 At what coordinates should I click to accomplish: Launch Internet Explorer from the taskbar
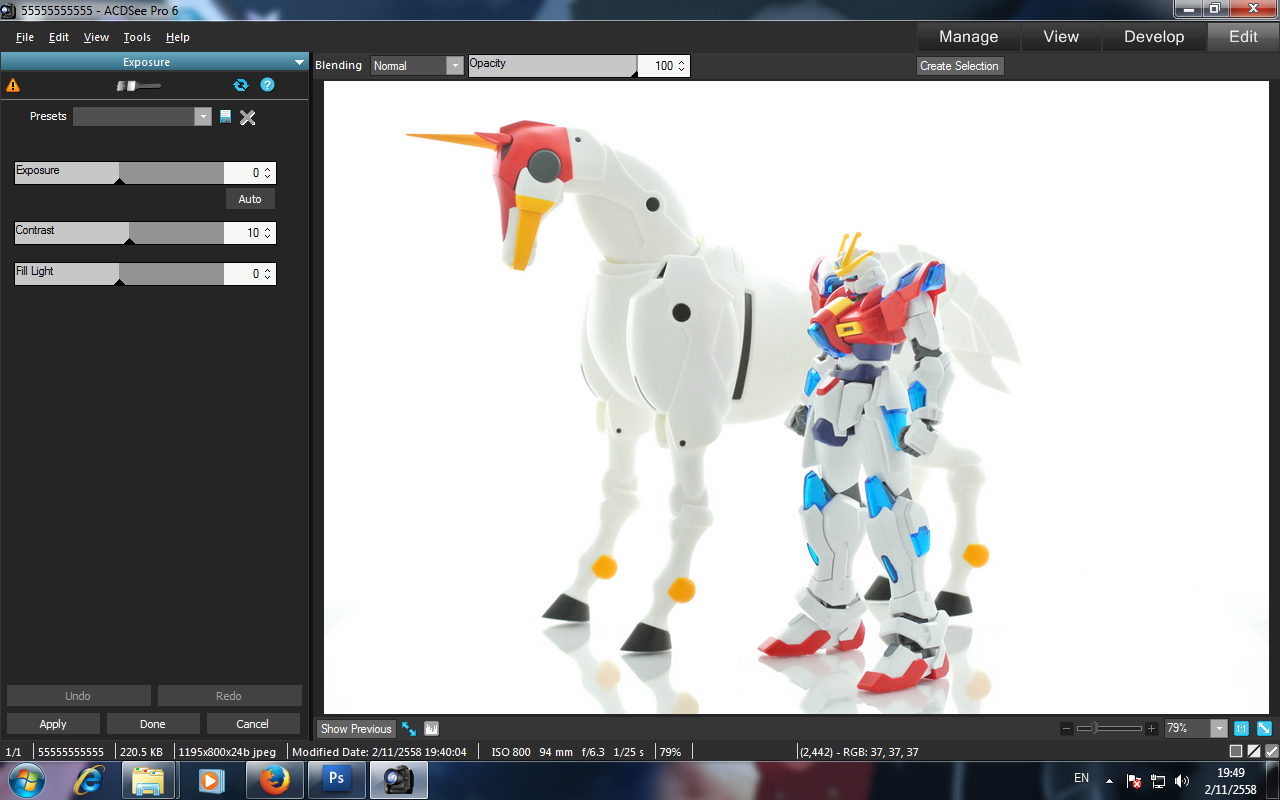click(89, 780)
